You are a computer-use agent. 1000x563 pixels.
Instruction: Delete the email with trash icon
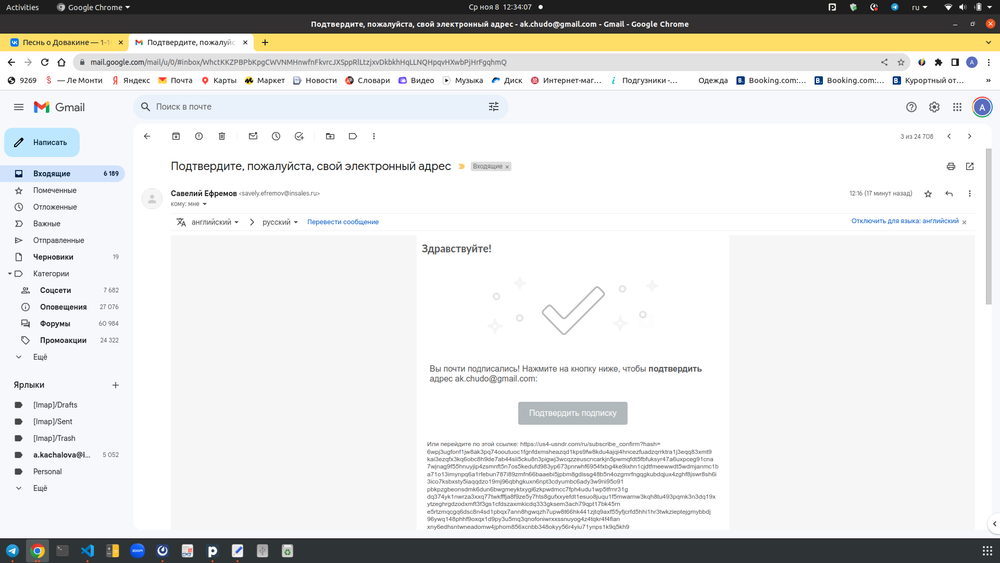tap(222, 136)
